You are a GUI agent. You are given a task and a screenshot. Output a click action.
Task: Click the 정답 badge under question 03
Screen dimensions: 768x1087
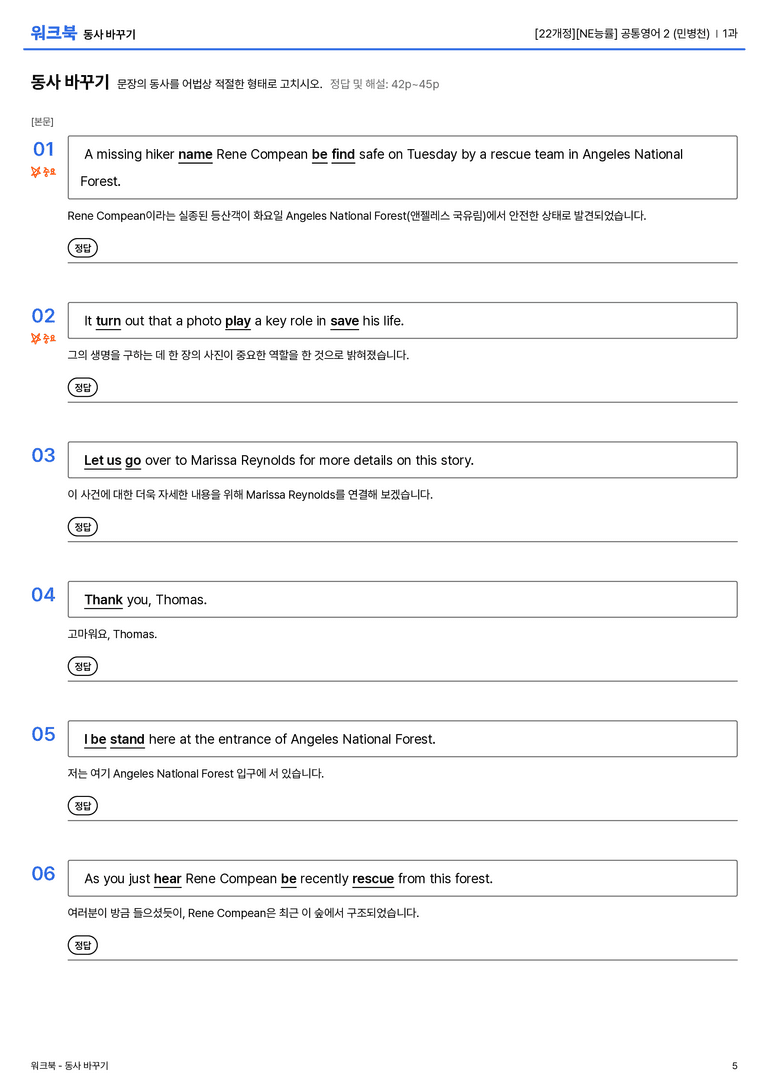click(x=82, y=526)
